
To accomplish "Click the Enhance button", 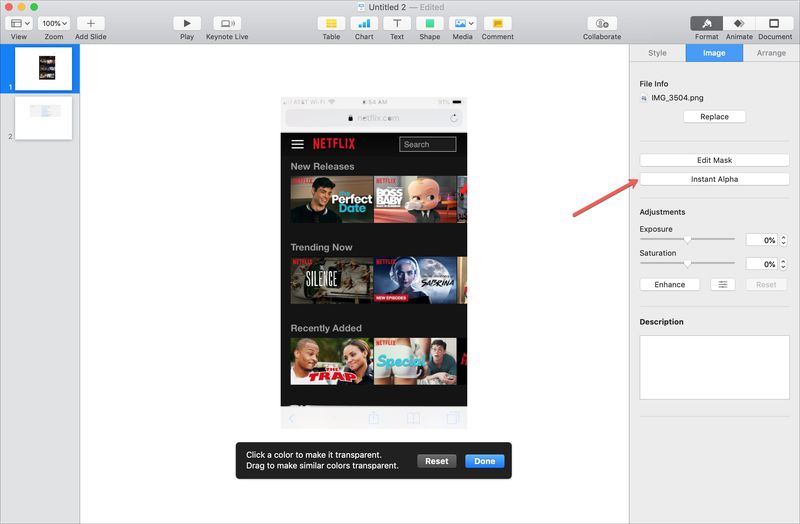I will (x=669, y=285).
